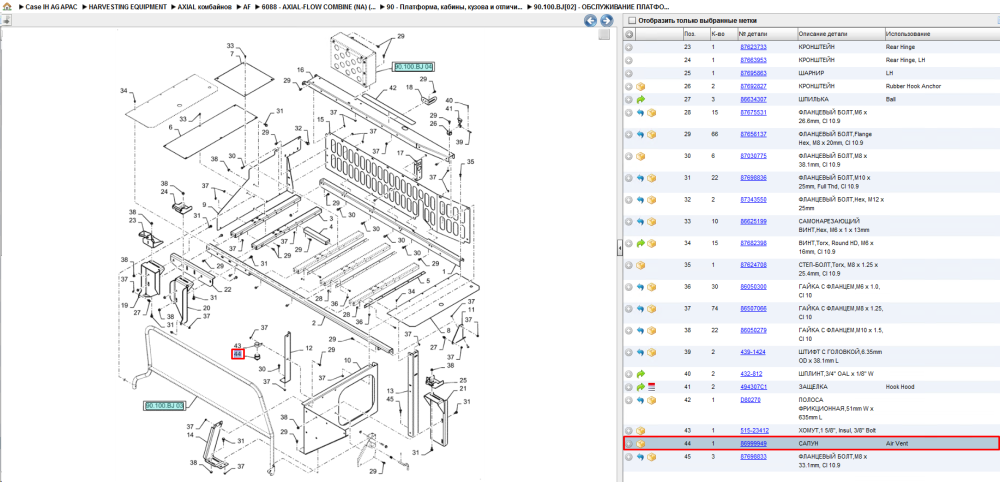This screenshot has height=482, width=1000.
Task: Click blue return arrow in row 36
Action: pyautogui.click(x=641, y=287)
